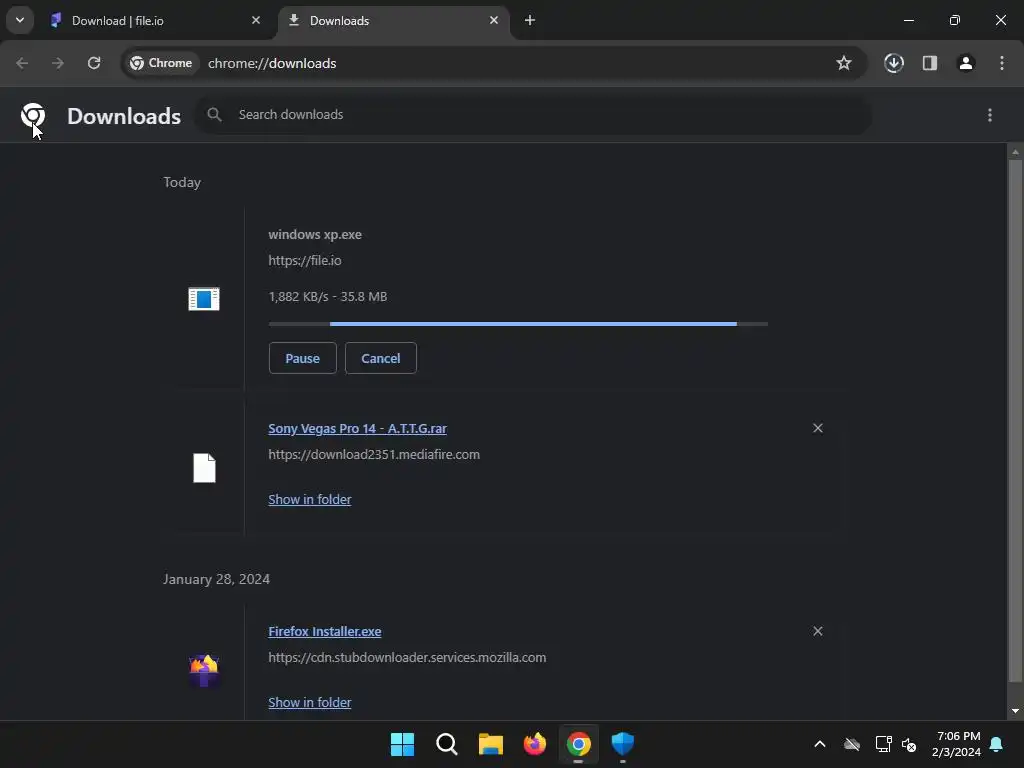Close the Downloads tab
Screen dimensions: 1024x768
[x=494, y=20]
